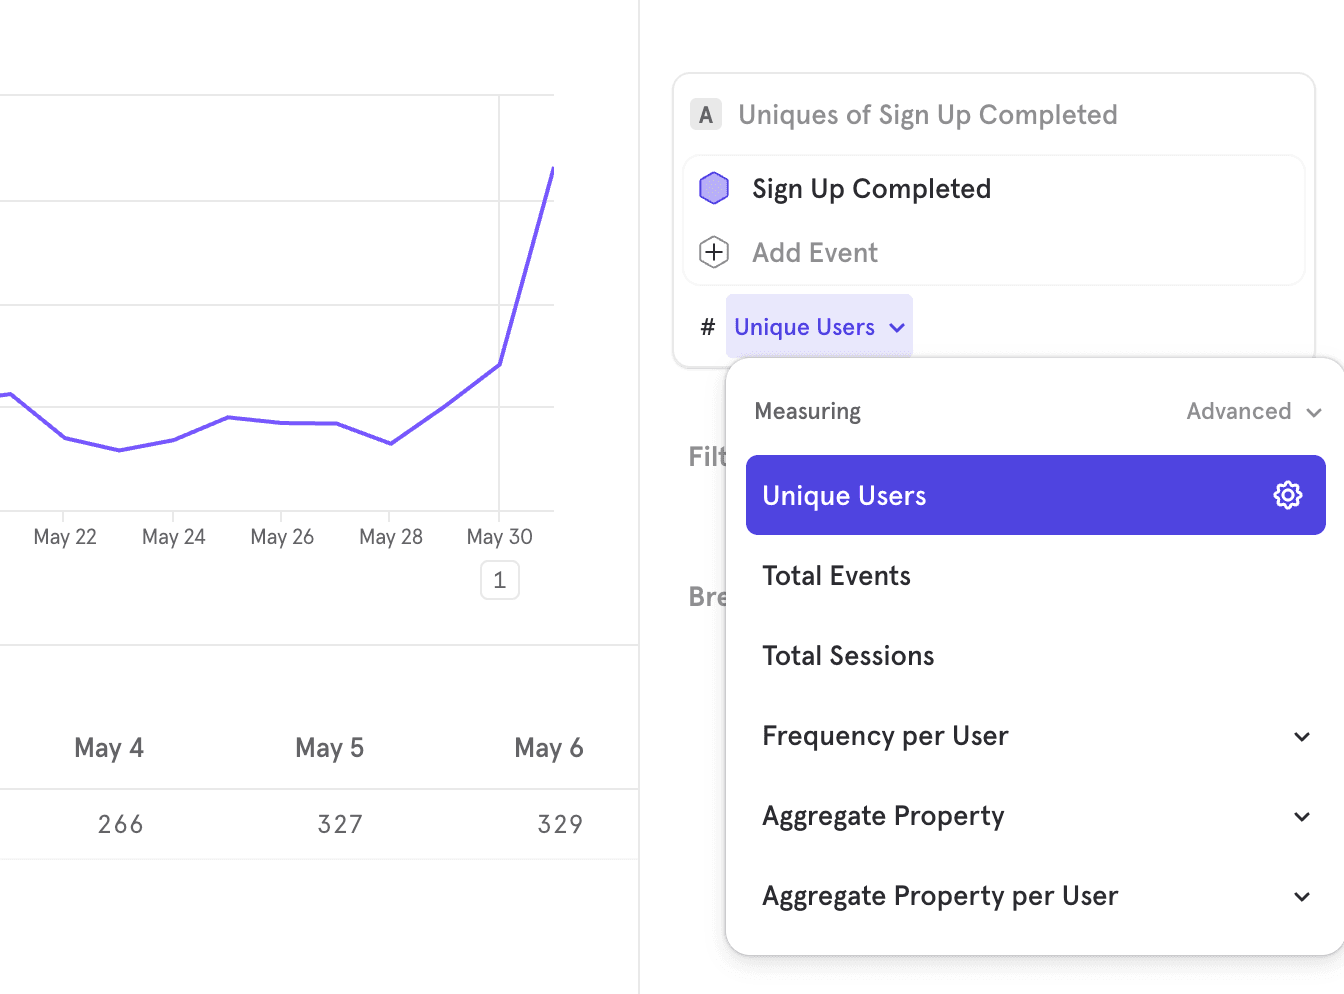Image resolution: width=1344 pixels, height=994 pixels.
Task: Click the Add Event button text
Action: (x=815, y=253)
